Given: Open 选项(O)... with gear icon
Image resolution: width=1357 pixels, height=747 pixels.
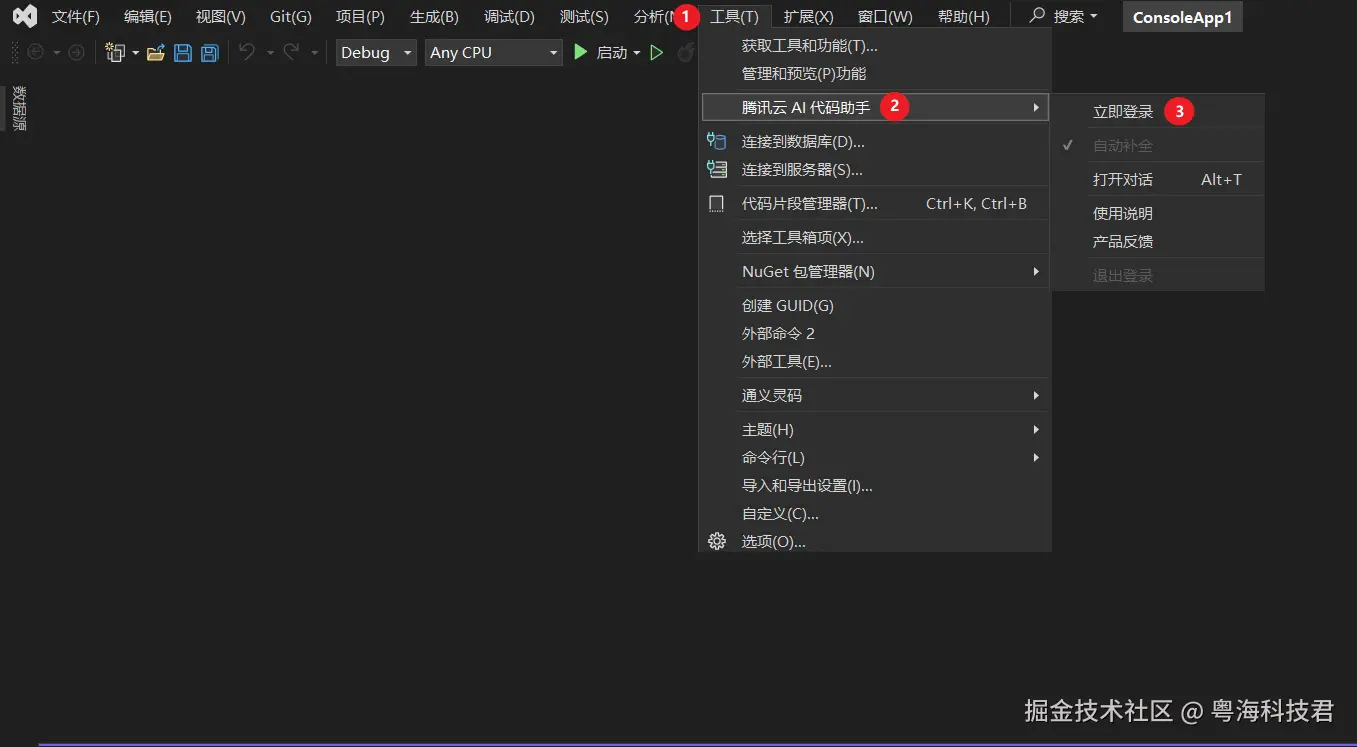Looking at the screenshot, I should 875,542.
